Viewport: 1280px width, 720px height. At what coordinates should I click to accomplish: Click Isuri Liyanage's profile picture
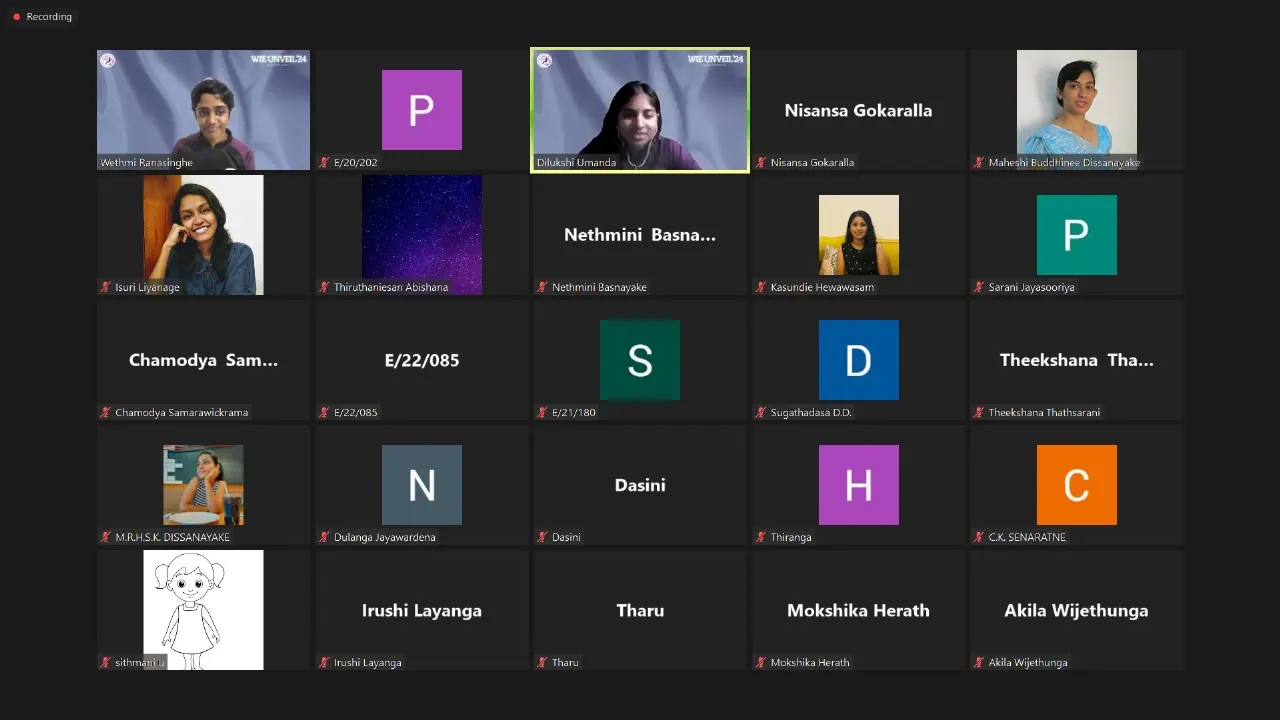tap(203, 235)
